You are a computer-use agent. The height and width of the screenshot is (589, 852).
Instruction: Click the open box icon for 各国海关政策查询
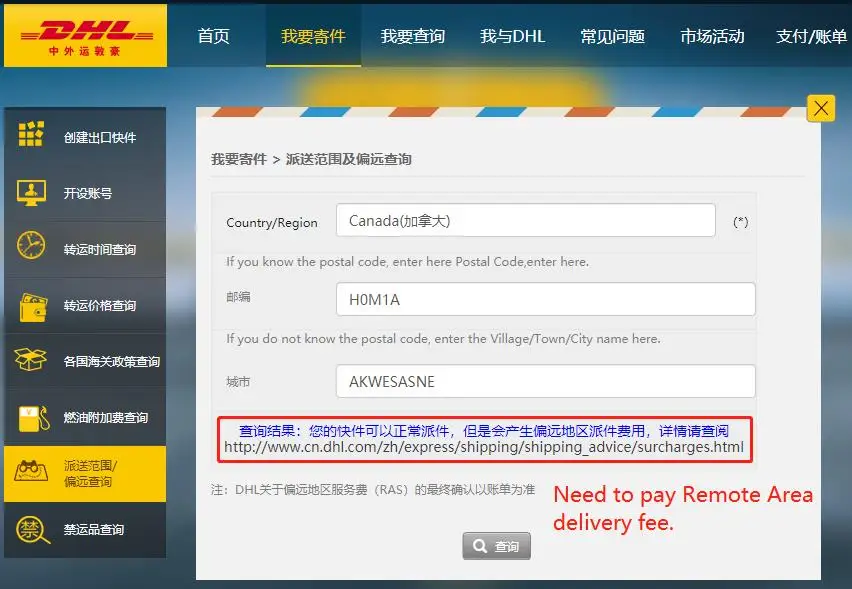tap(30, 359)
